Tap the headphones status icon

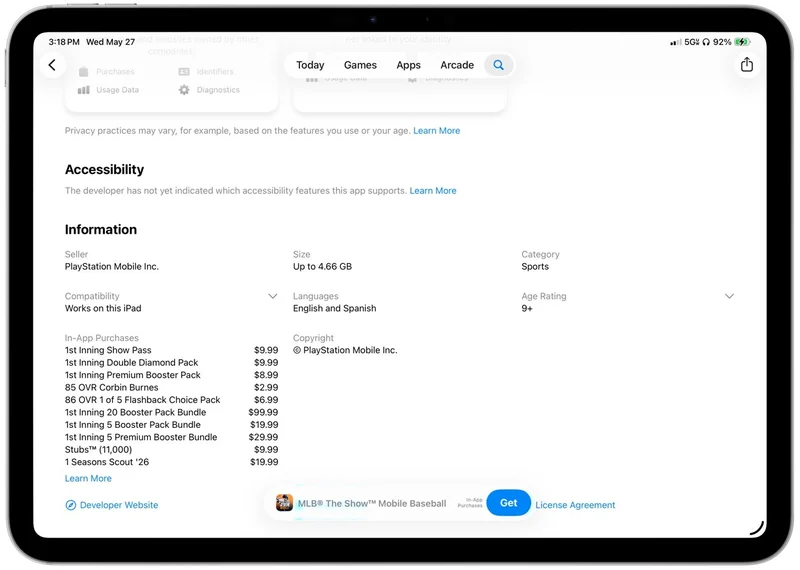(706, 42)
